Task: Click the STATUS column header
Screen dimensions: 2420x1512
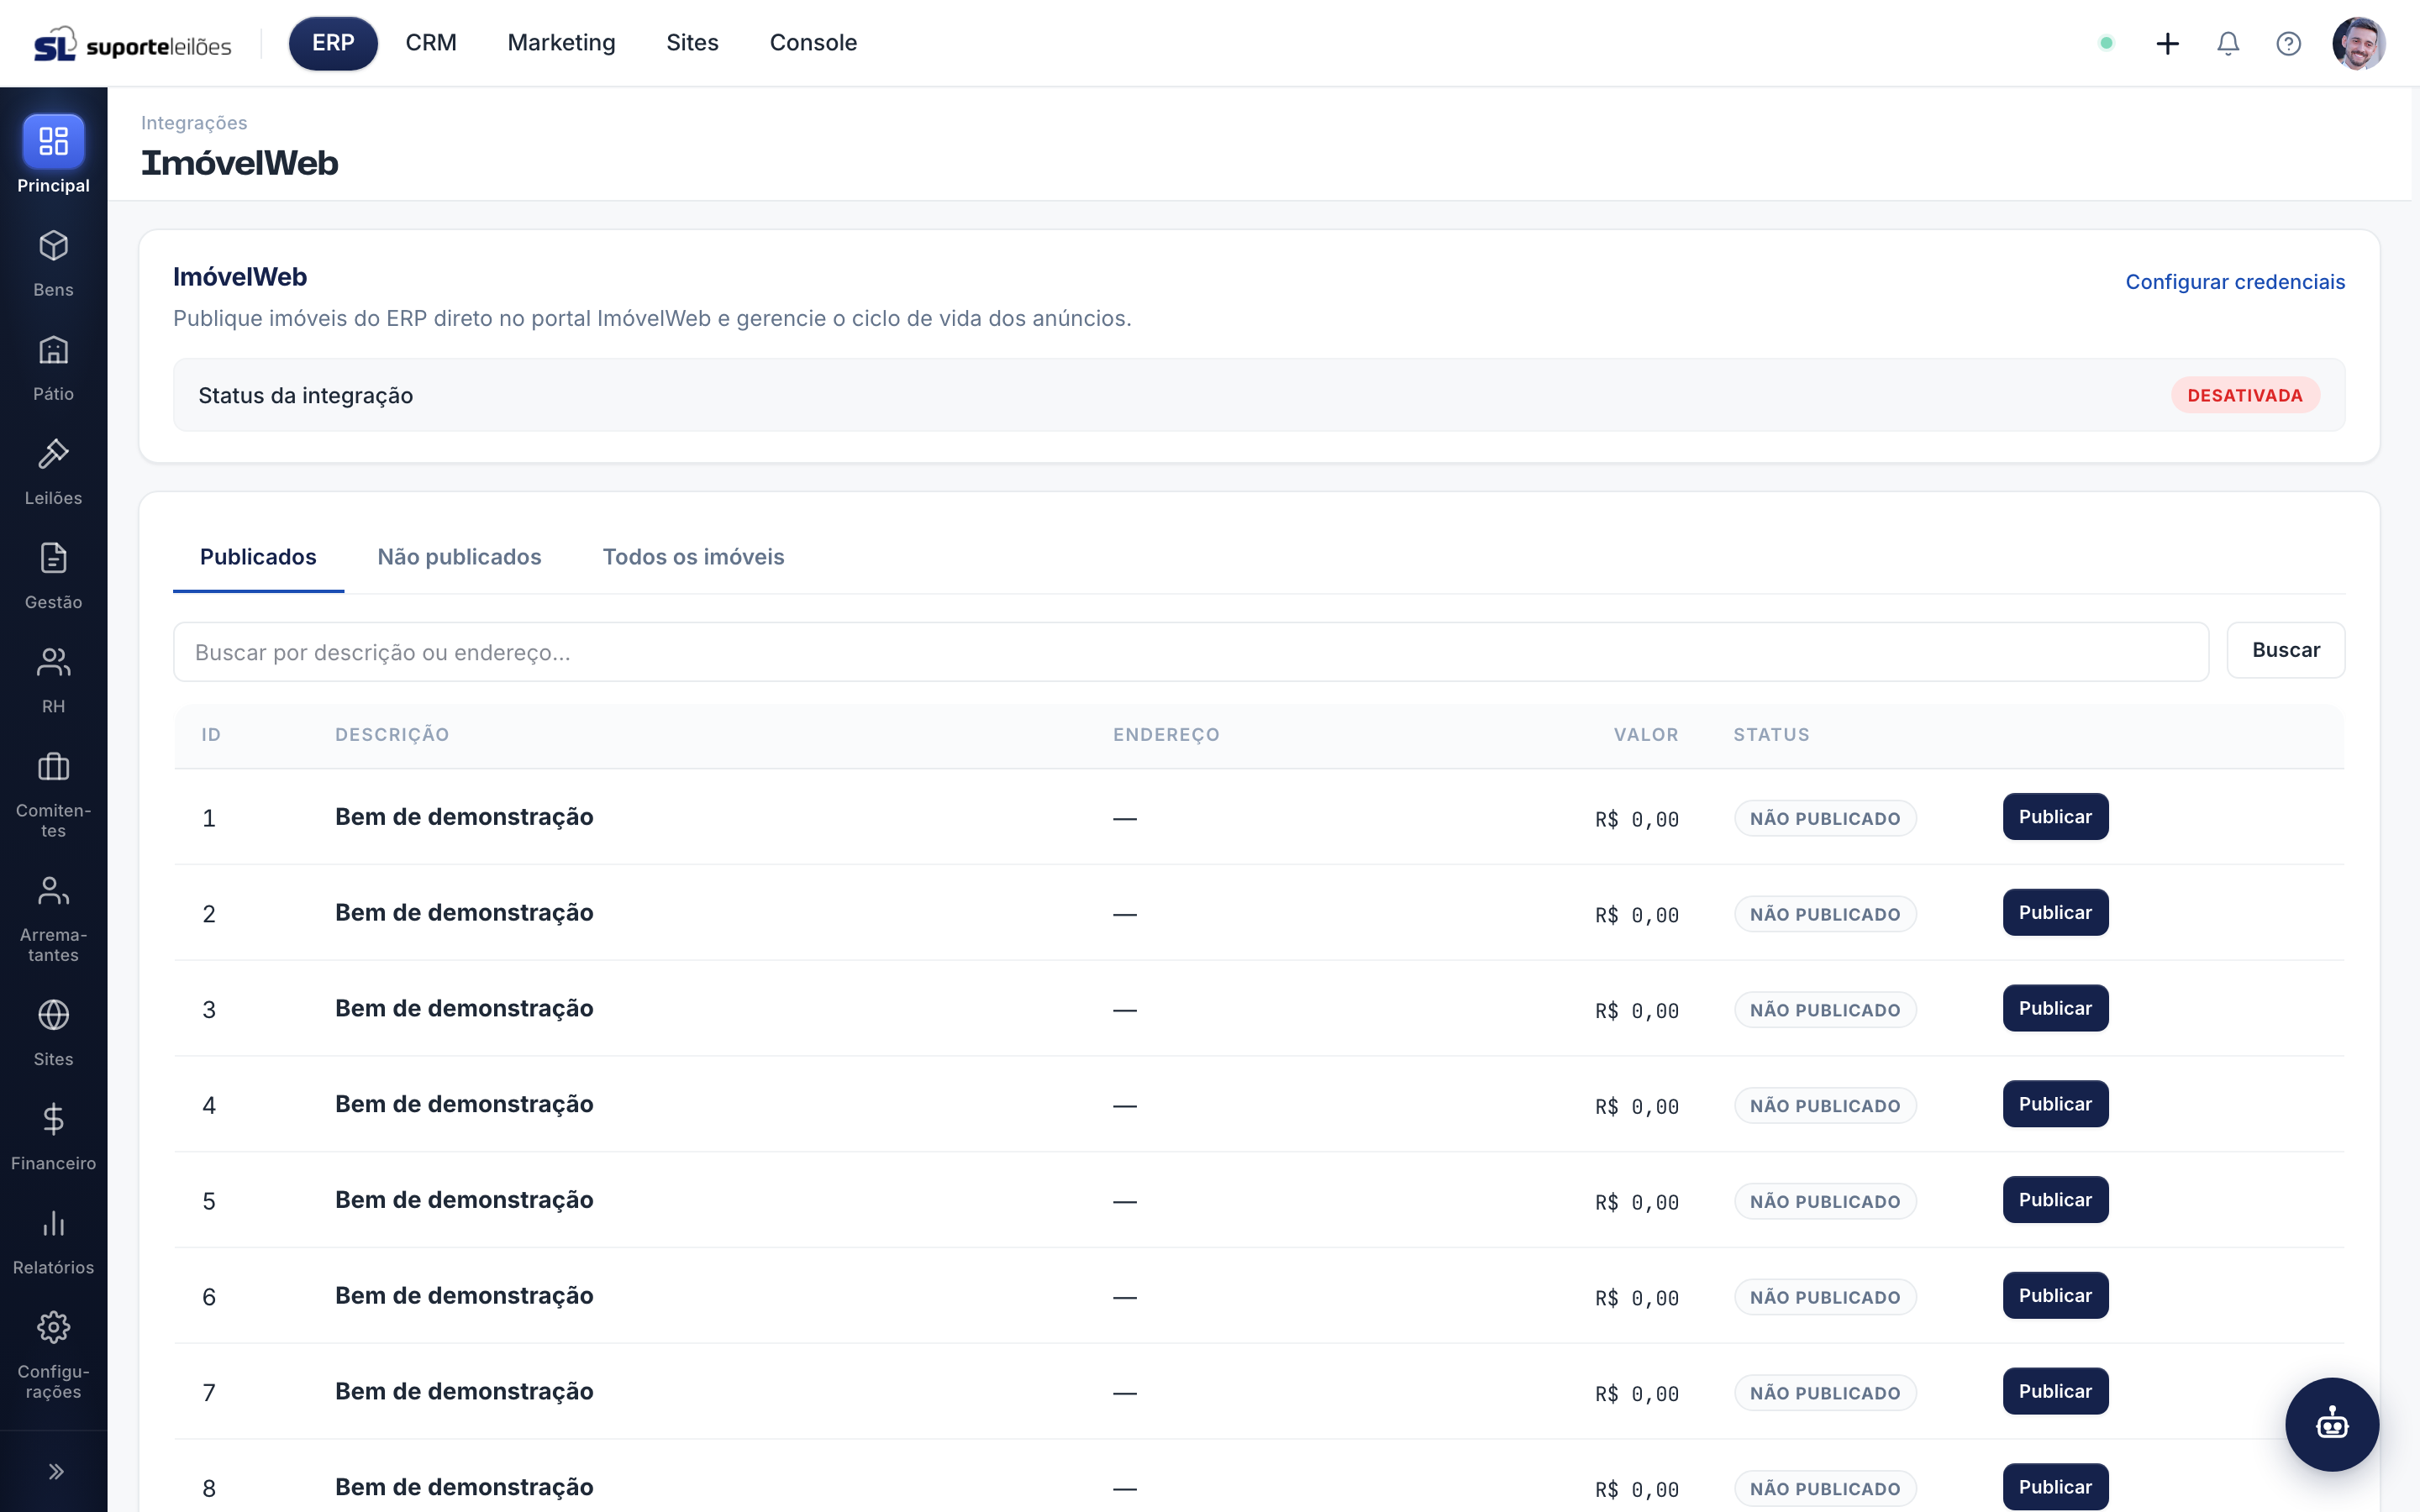Action: coord(1771,735)
